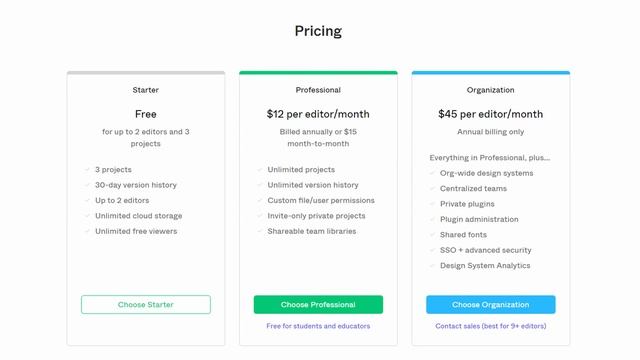Click checkmark beside Design System Analytics

(x=432, y=266)
